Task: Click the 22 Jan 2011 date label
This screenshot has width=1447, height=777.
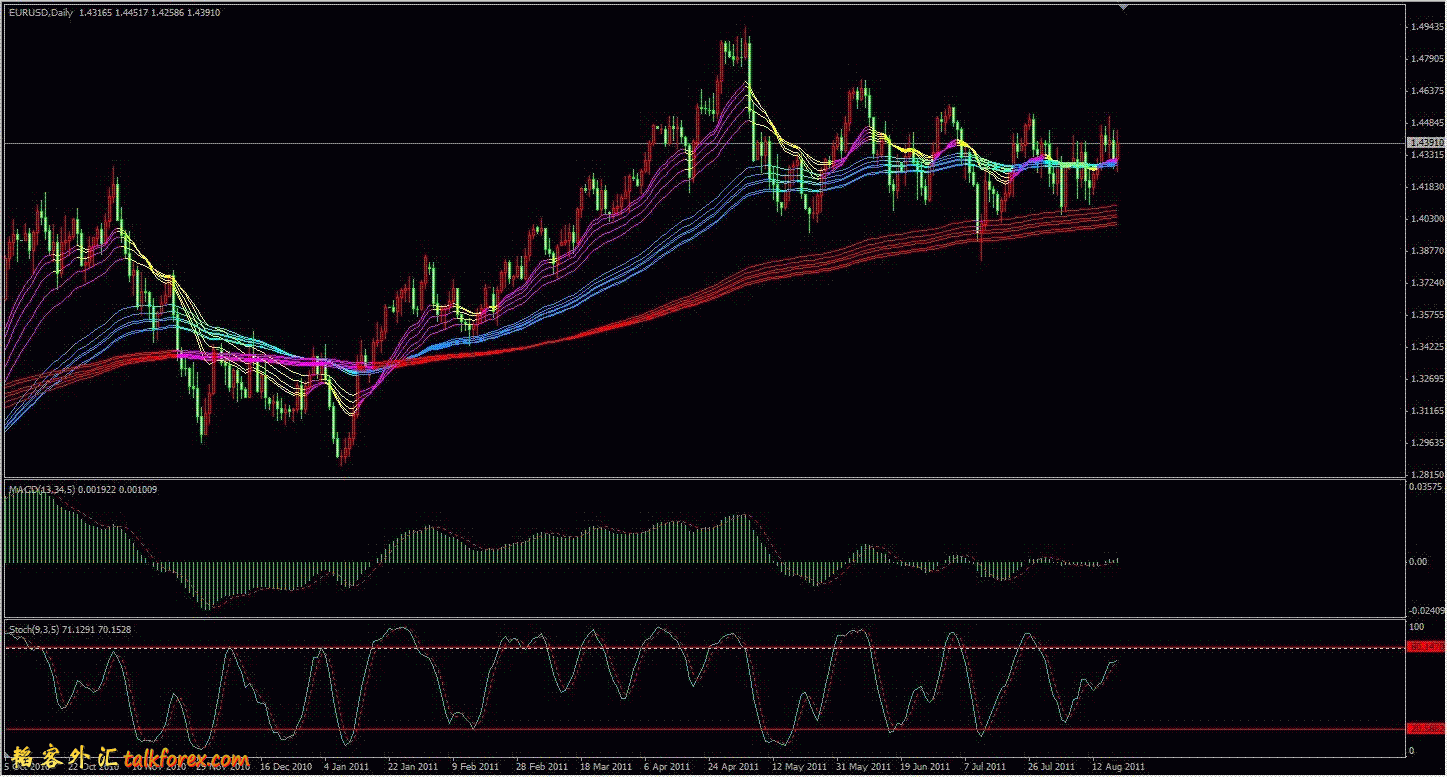Action: click(x=413, y=767)
